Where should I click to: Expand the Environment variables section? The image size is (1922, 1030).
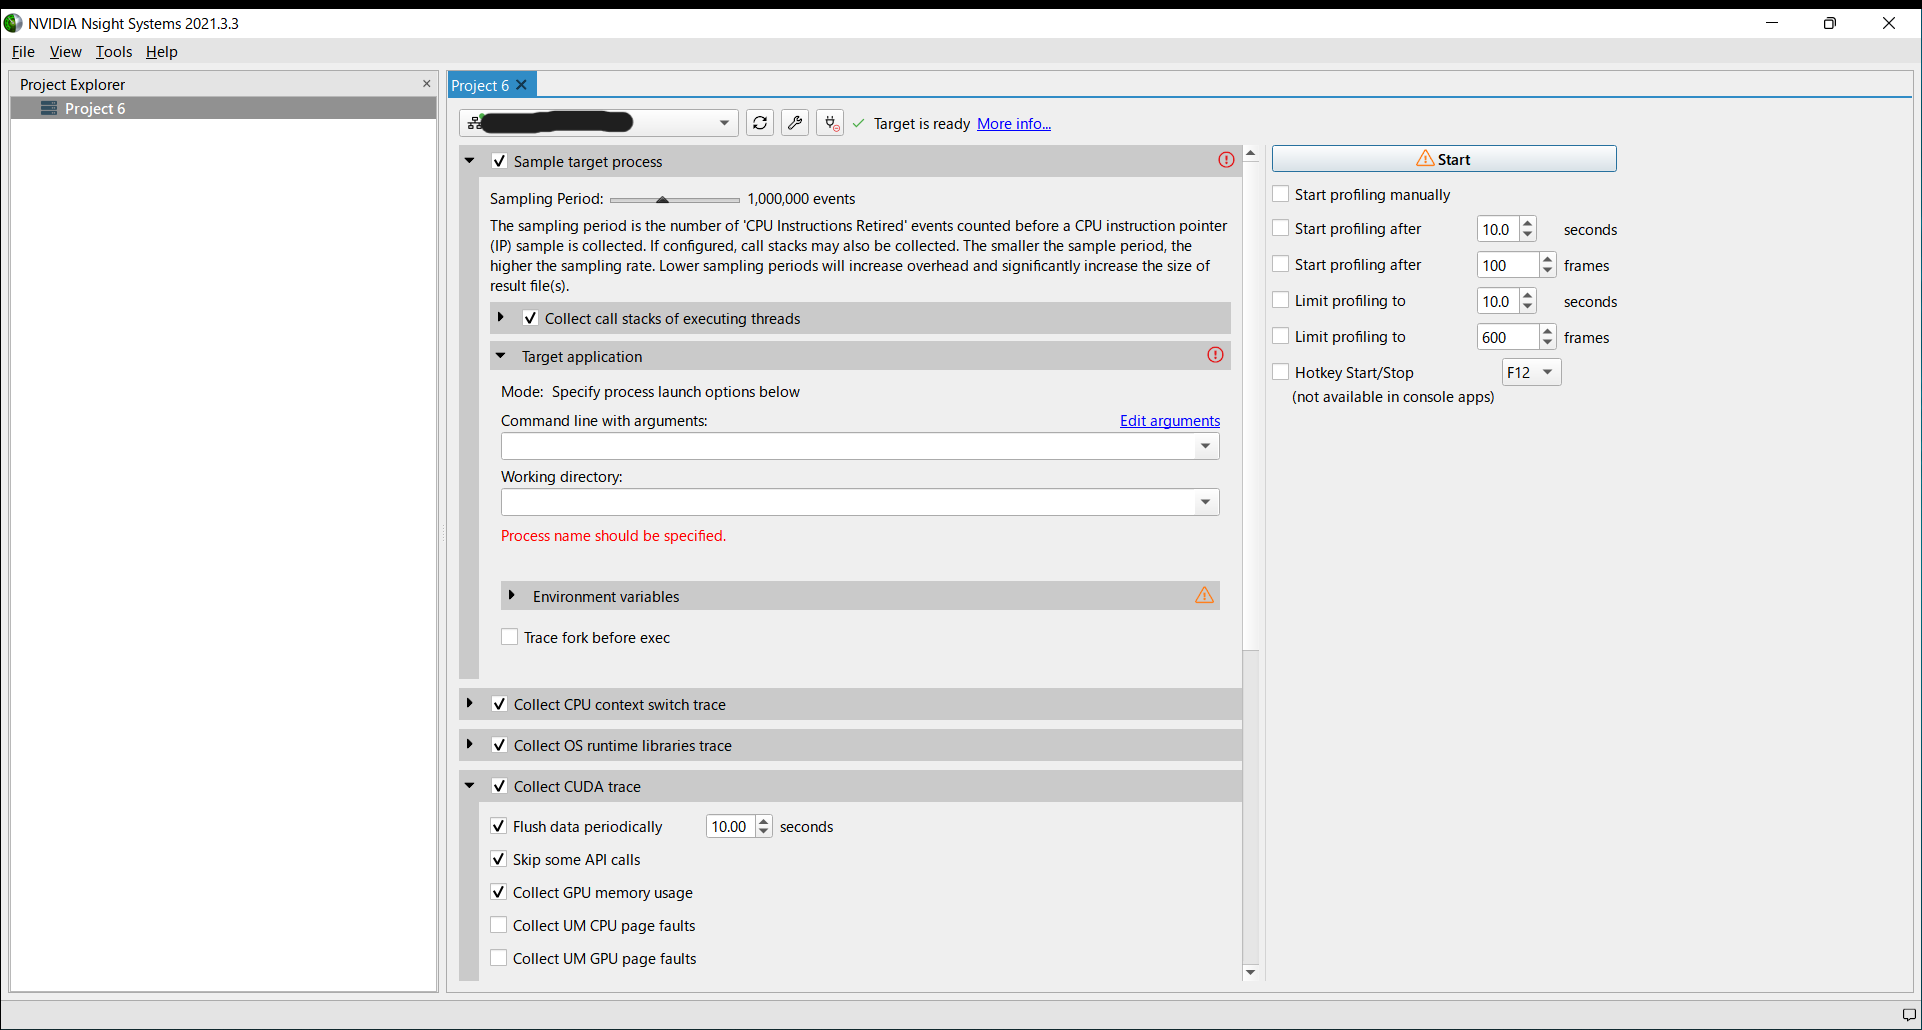coord(512,596)
